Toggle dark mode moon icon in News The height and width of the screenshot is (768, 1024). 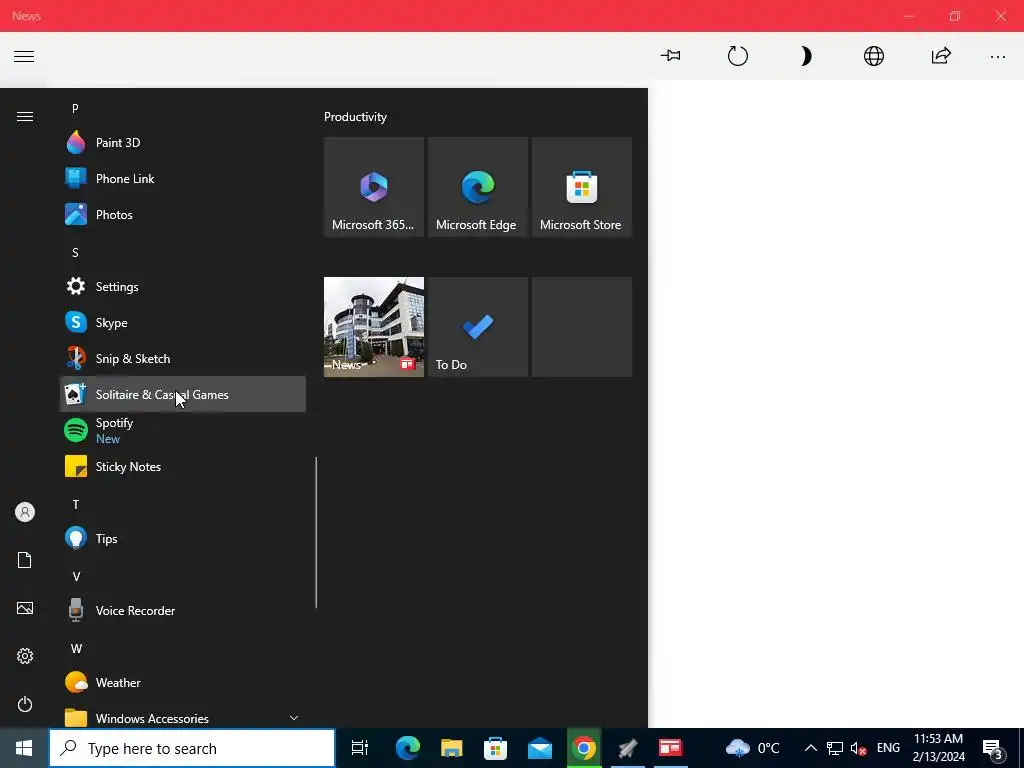pyautogui.click(x=806, y=56)
